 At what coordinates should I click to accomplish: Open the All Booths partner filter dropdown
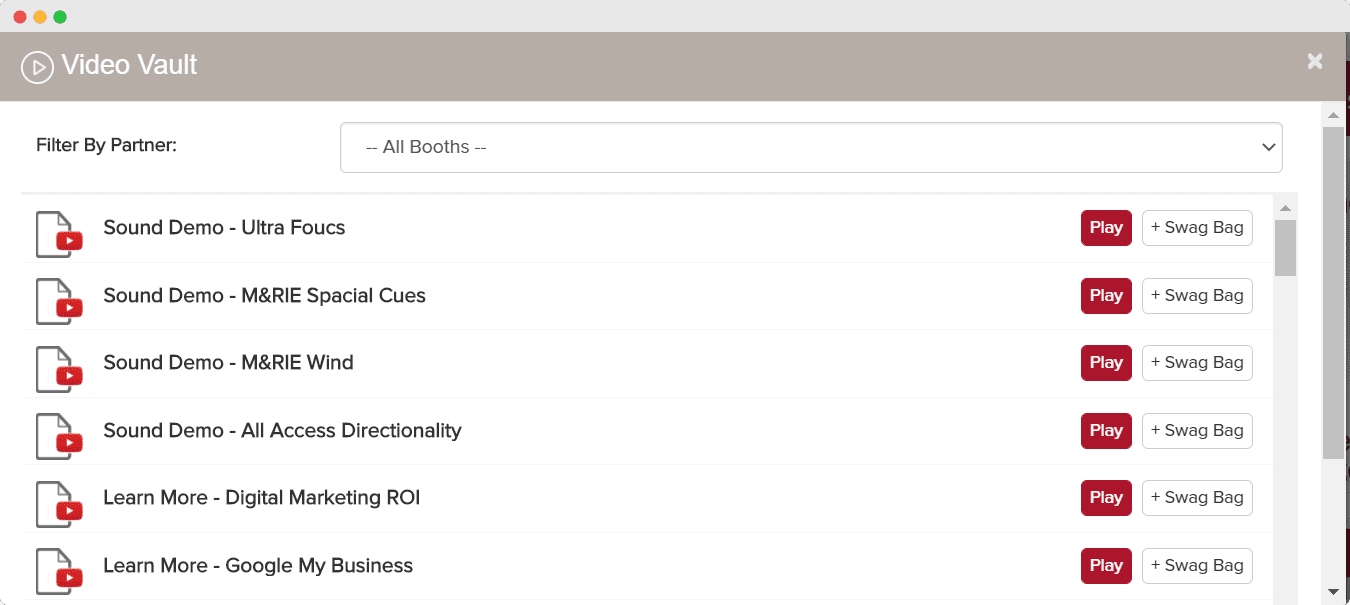[811, 147]
